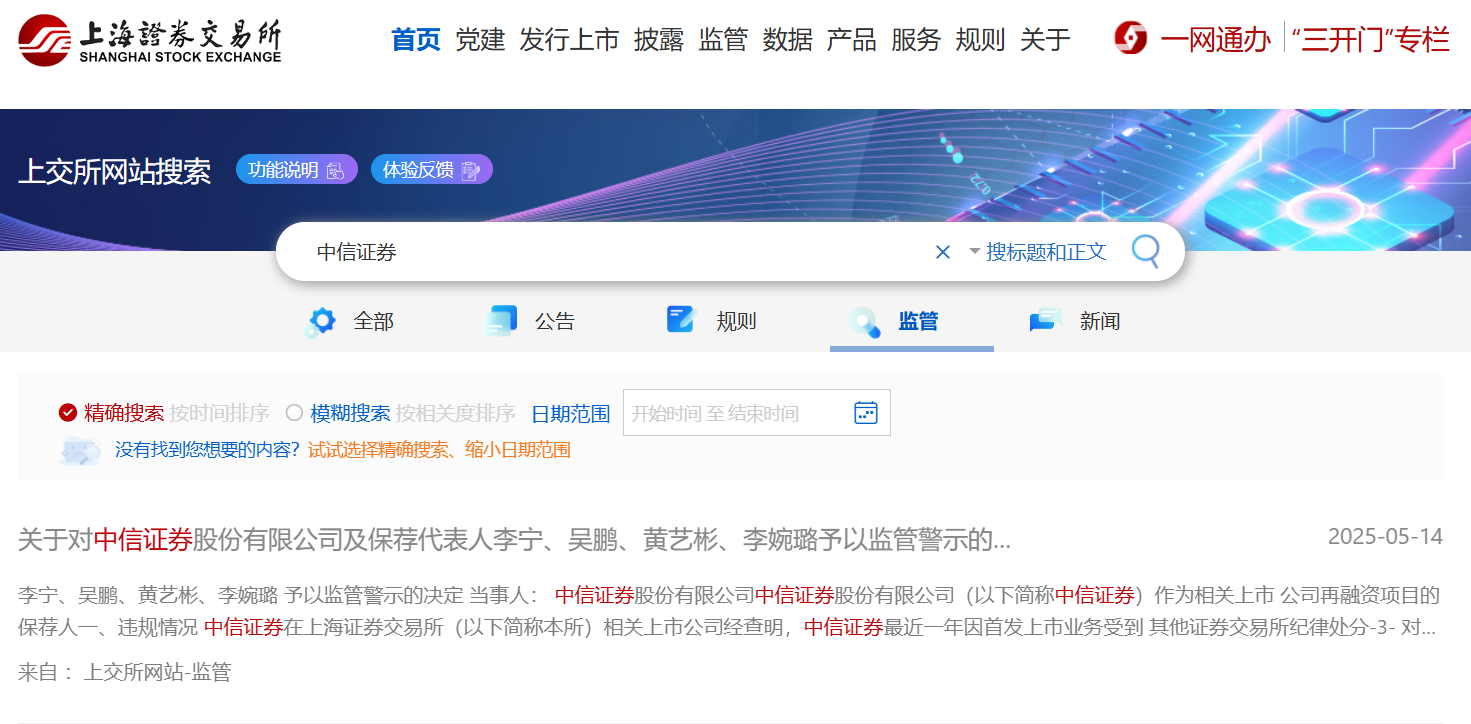Click the Shanghai Stock Exchange logo
The width and height of the screenshot is (1471, 724).
point(150,40)
